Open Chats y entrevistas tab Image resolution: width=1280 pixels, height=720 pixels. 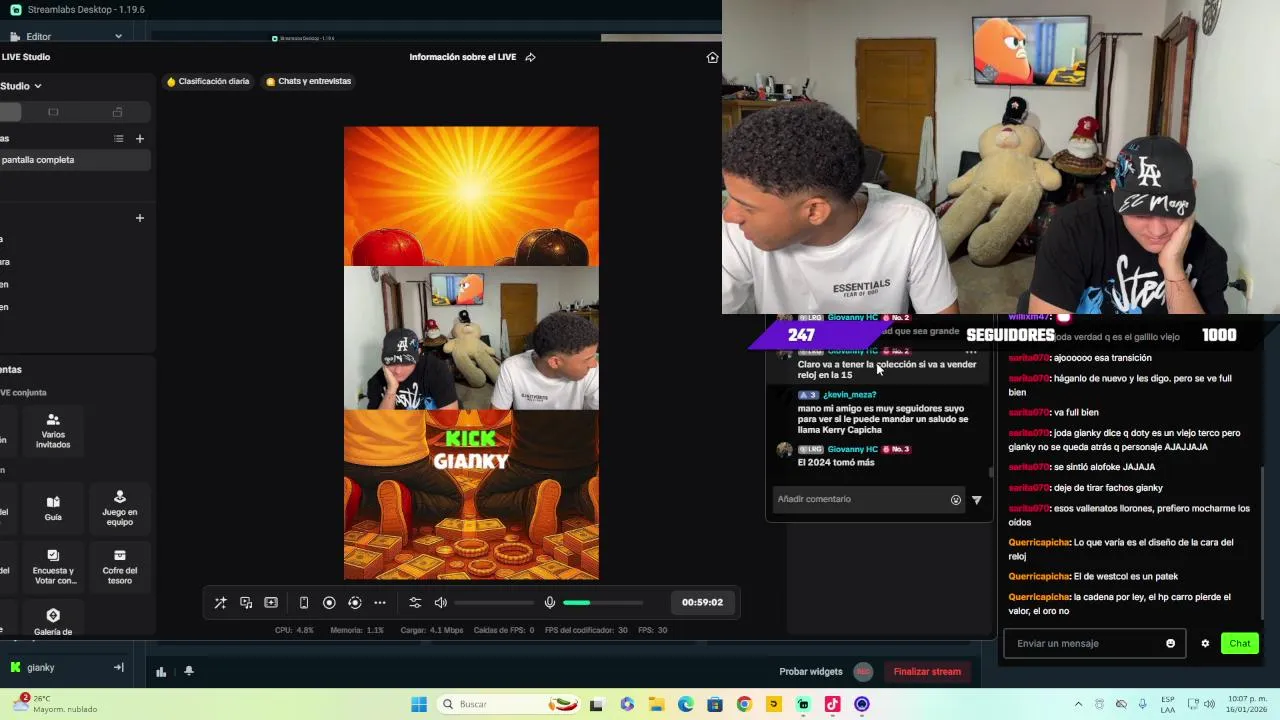309,81
